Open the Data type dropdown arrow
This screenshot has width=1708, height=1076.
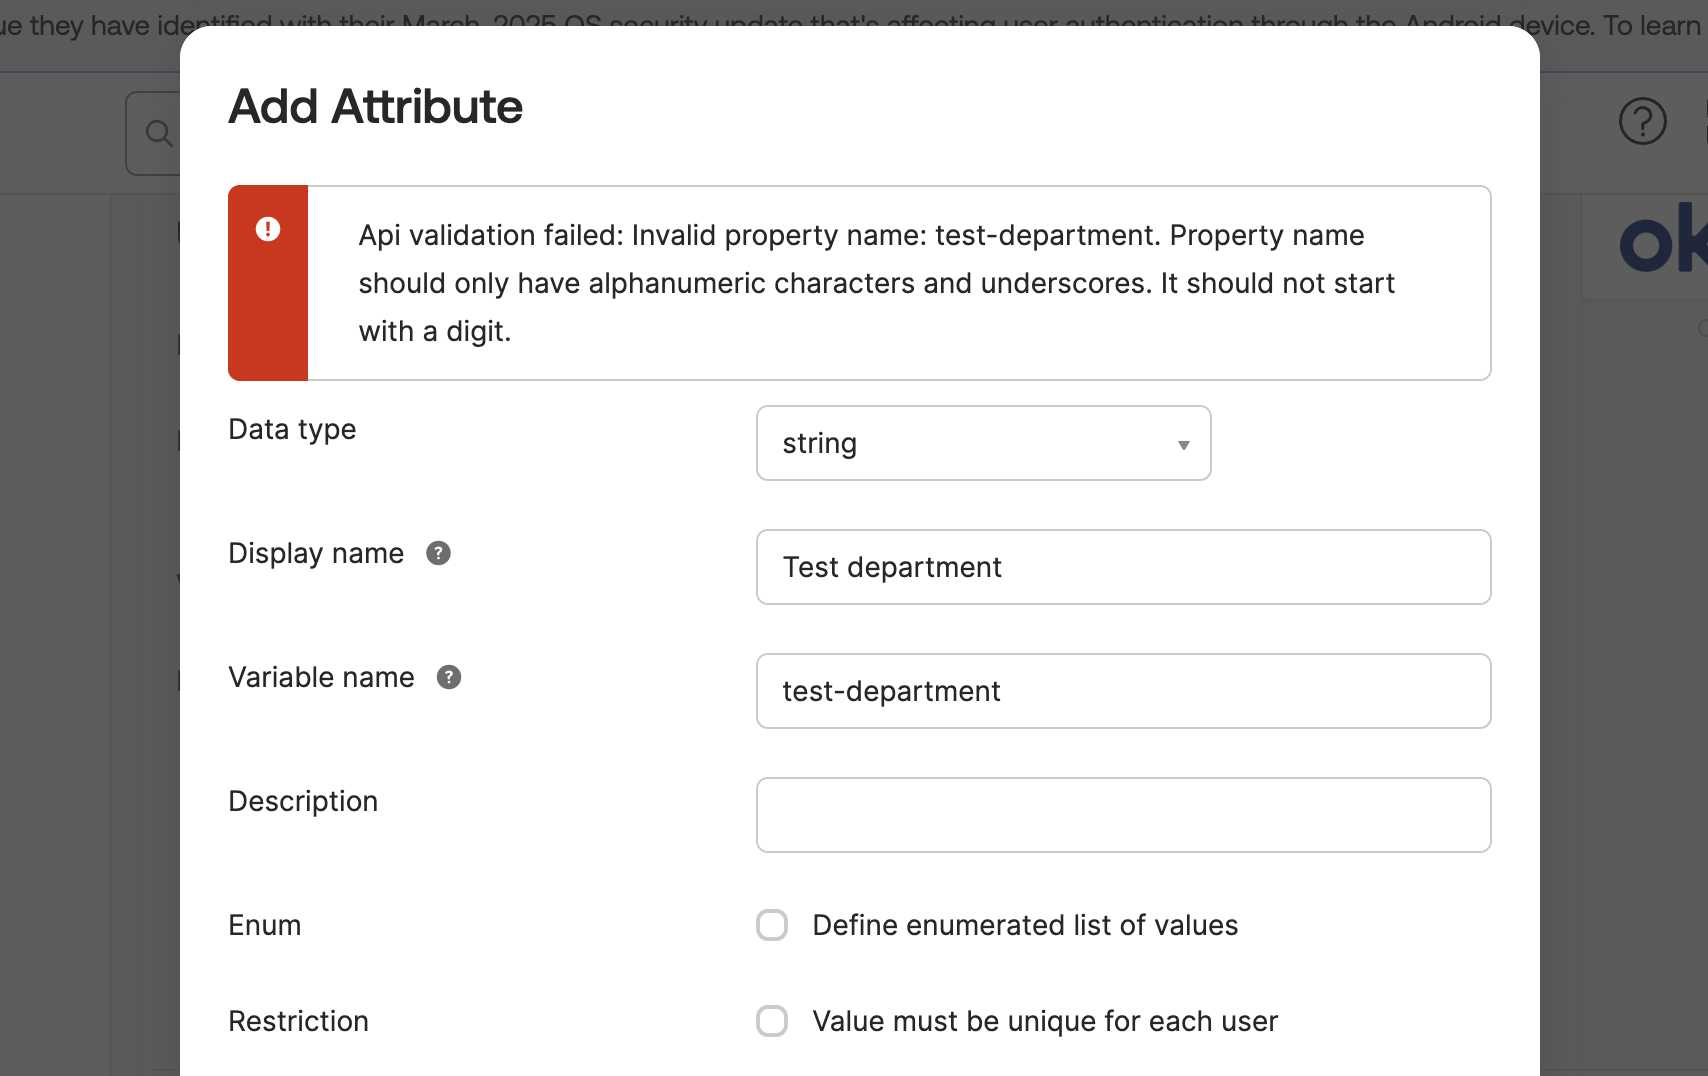point(1183,444)
